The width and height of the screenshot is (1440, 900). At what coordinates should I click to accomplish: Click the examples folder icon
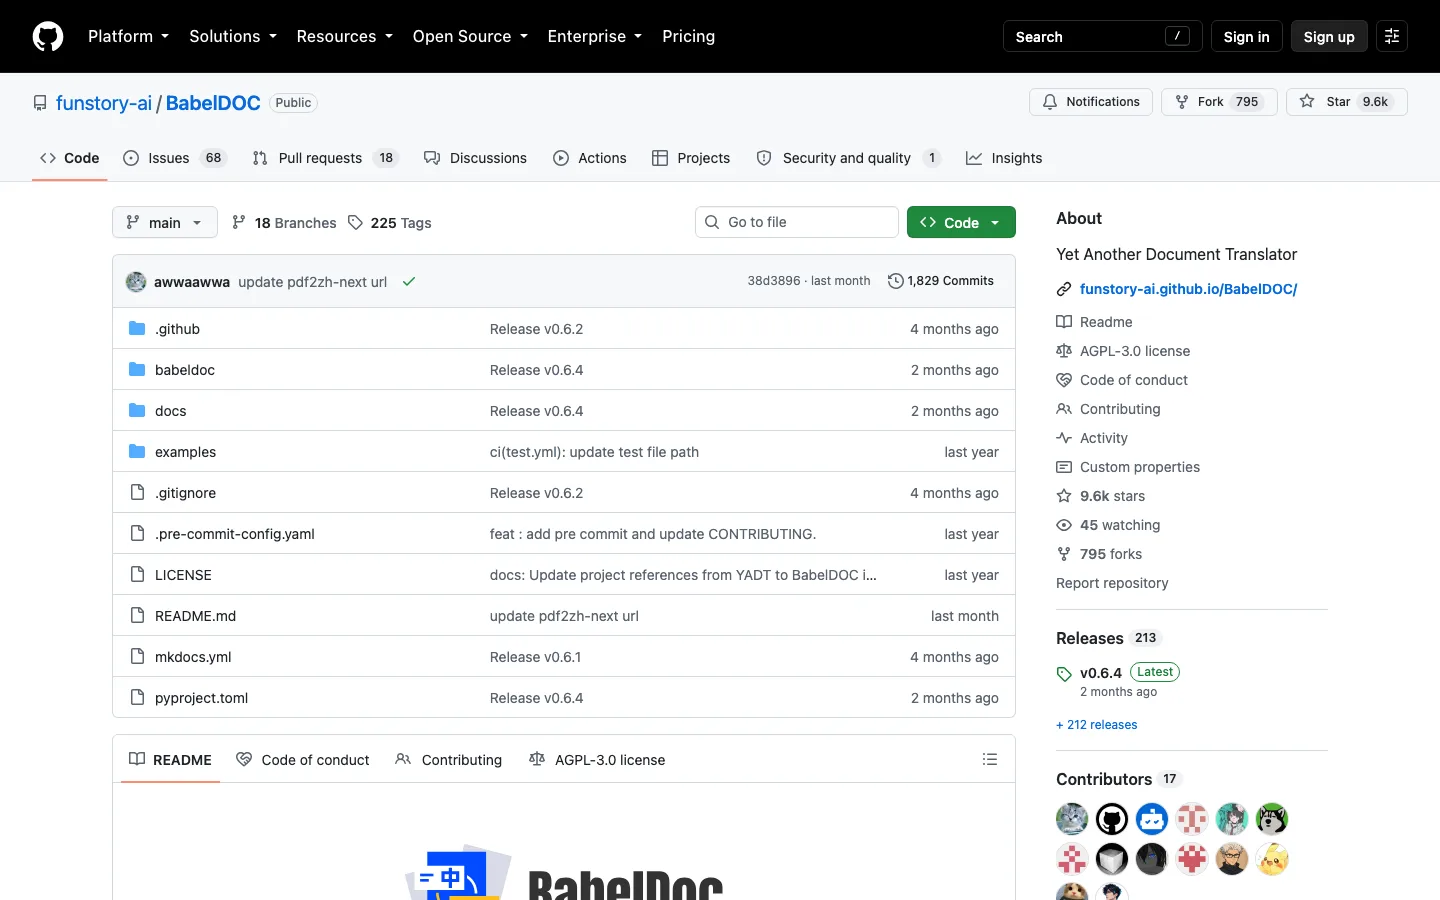137,452
